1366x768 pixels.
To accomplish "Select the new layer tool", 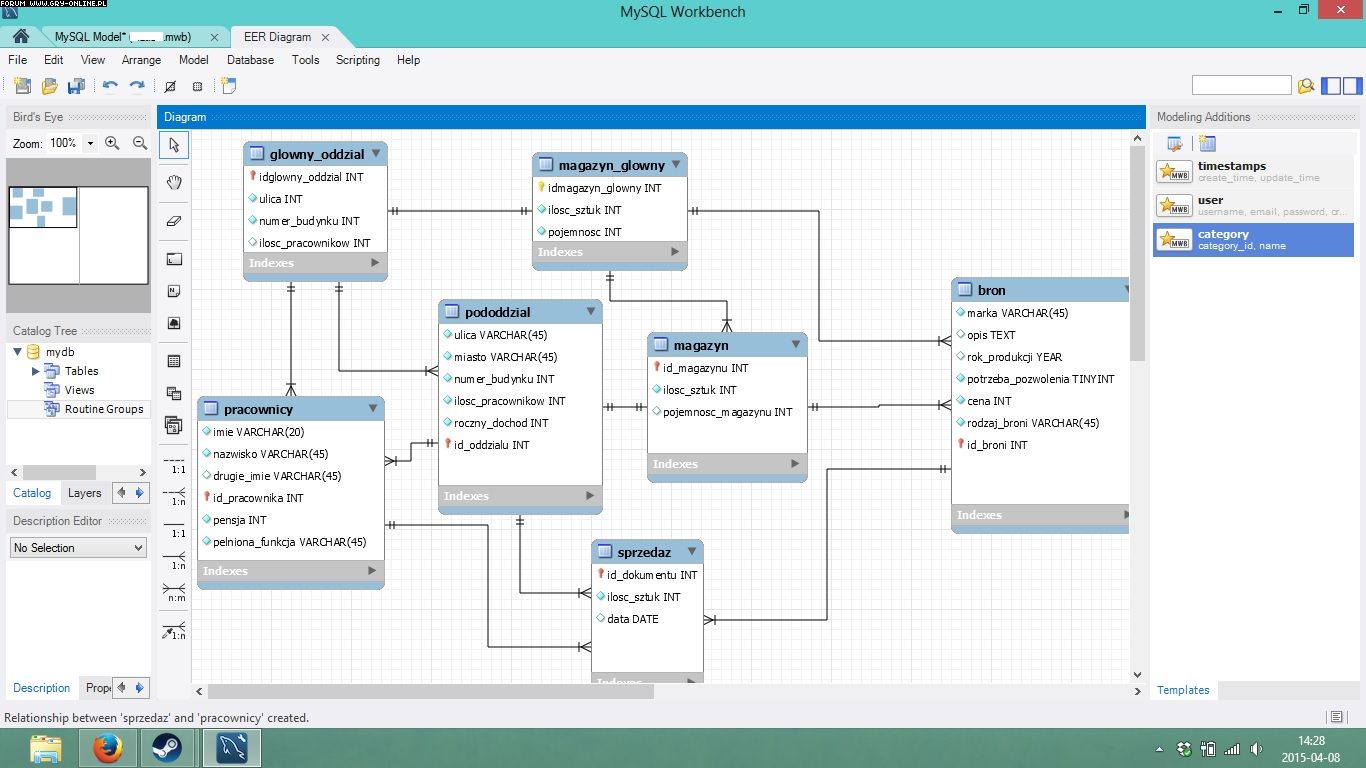I will click(174, 259).
